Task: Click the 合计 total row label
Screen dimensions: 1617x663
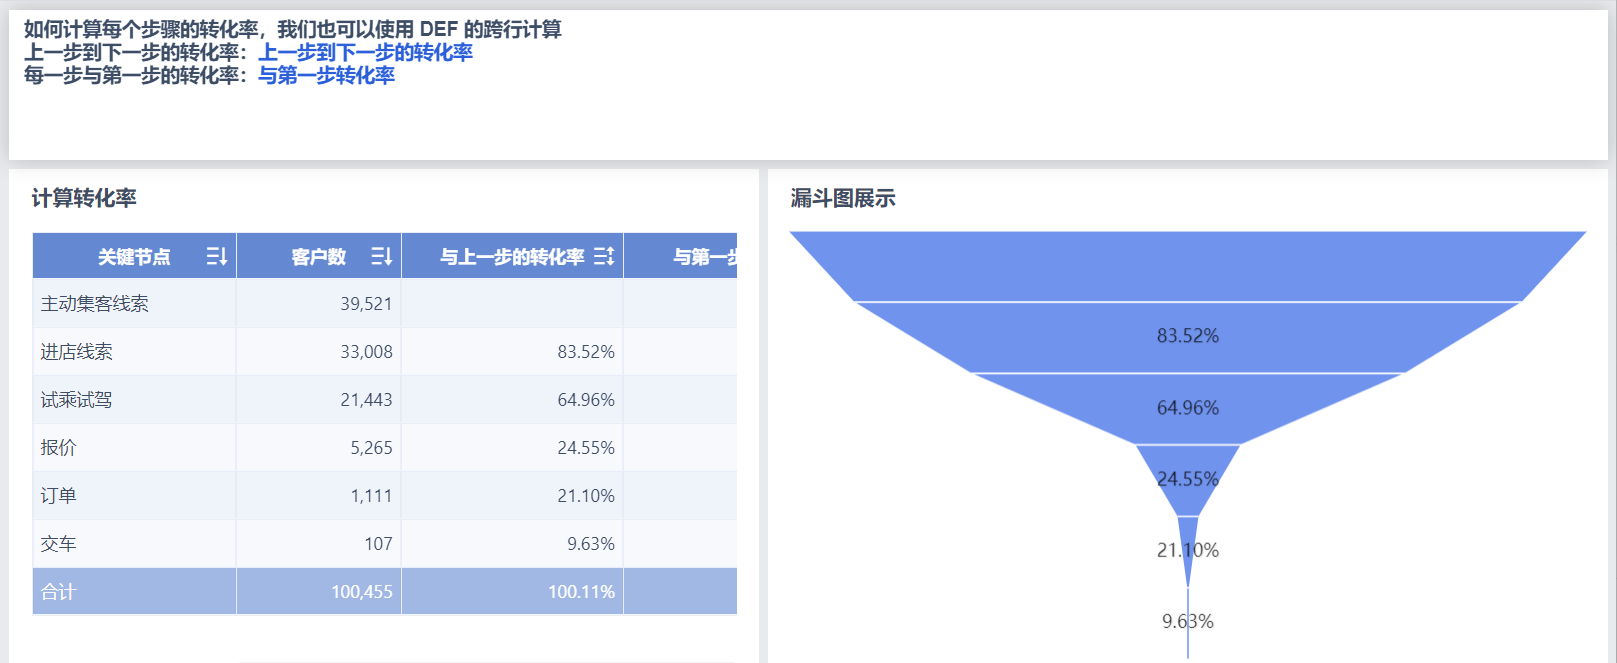Action: pos(59,592)
